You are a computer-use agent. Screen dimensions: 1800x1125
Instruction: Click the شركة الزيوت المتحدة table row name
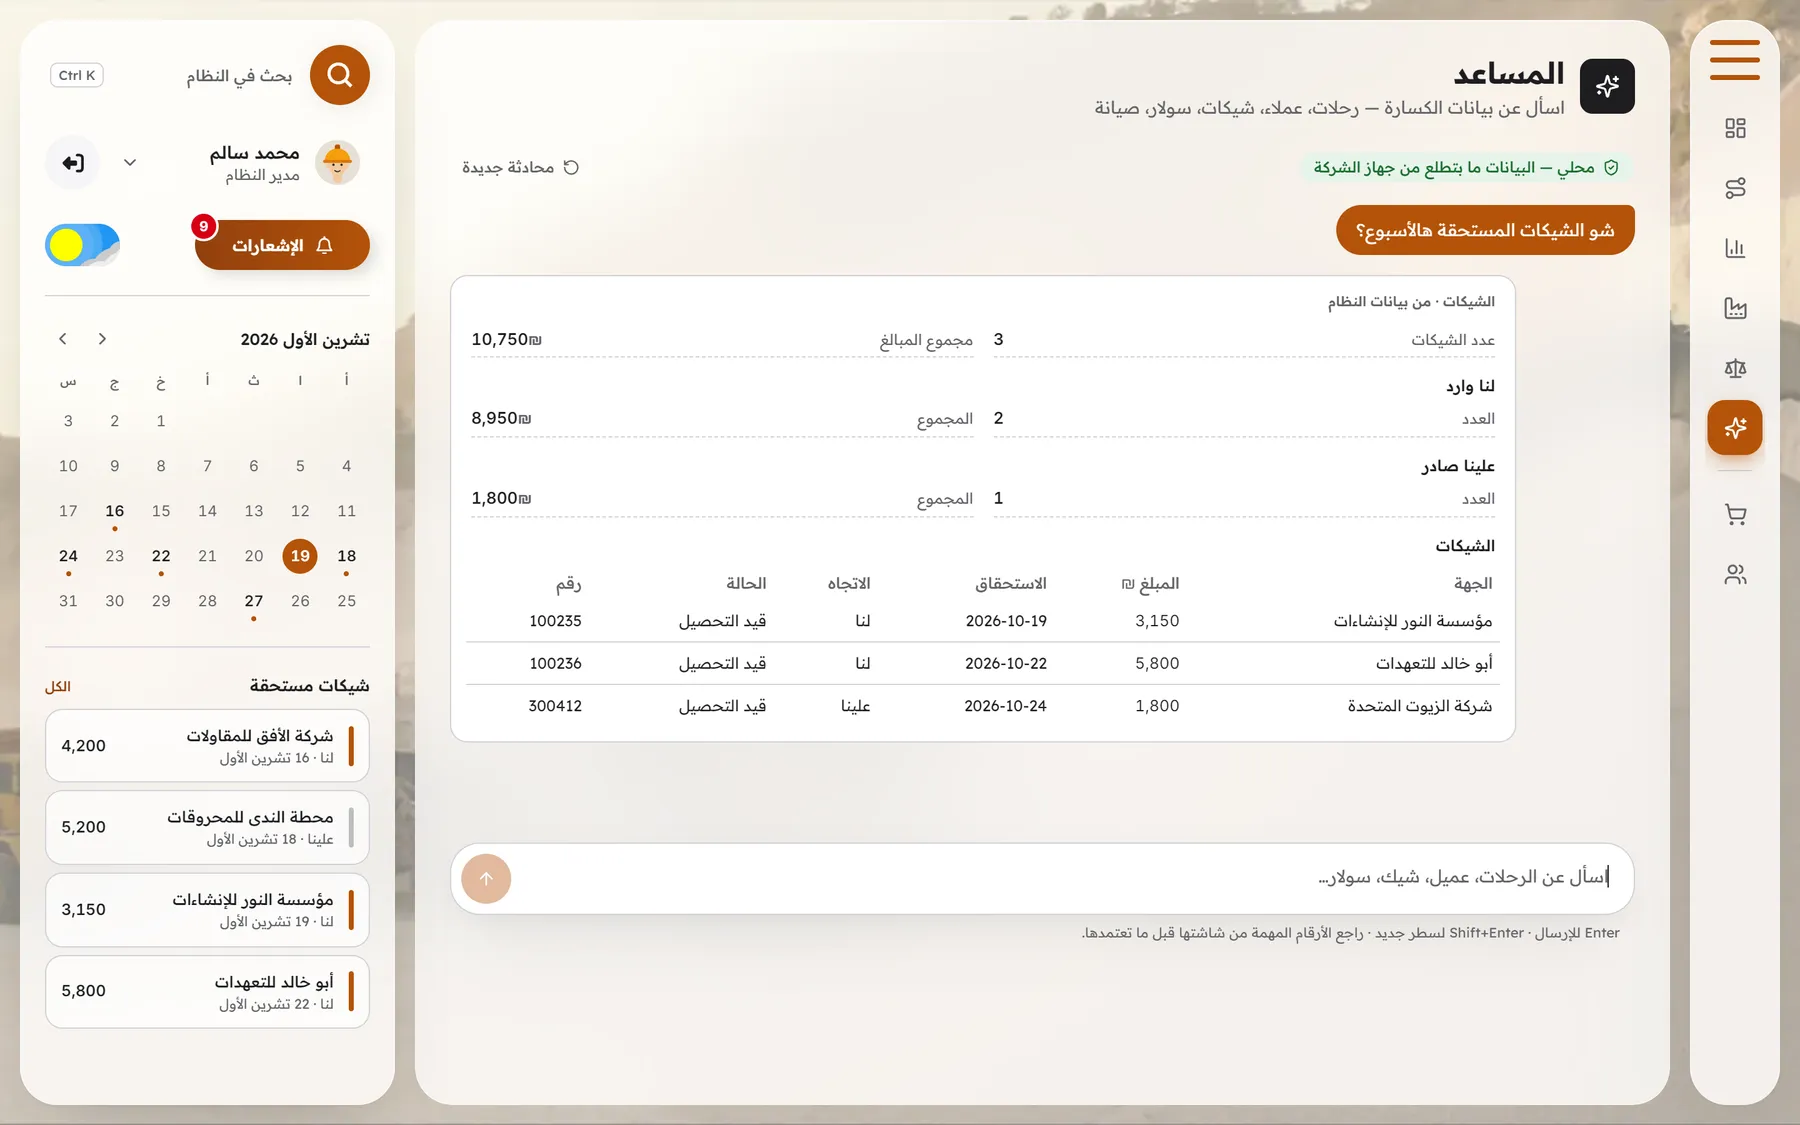[1419, 706]
